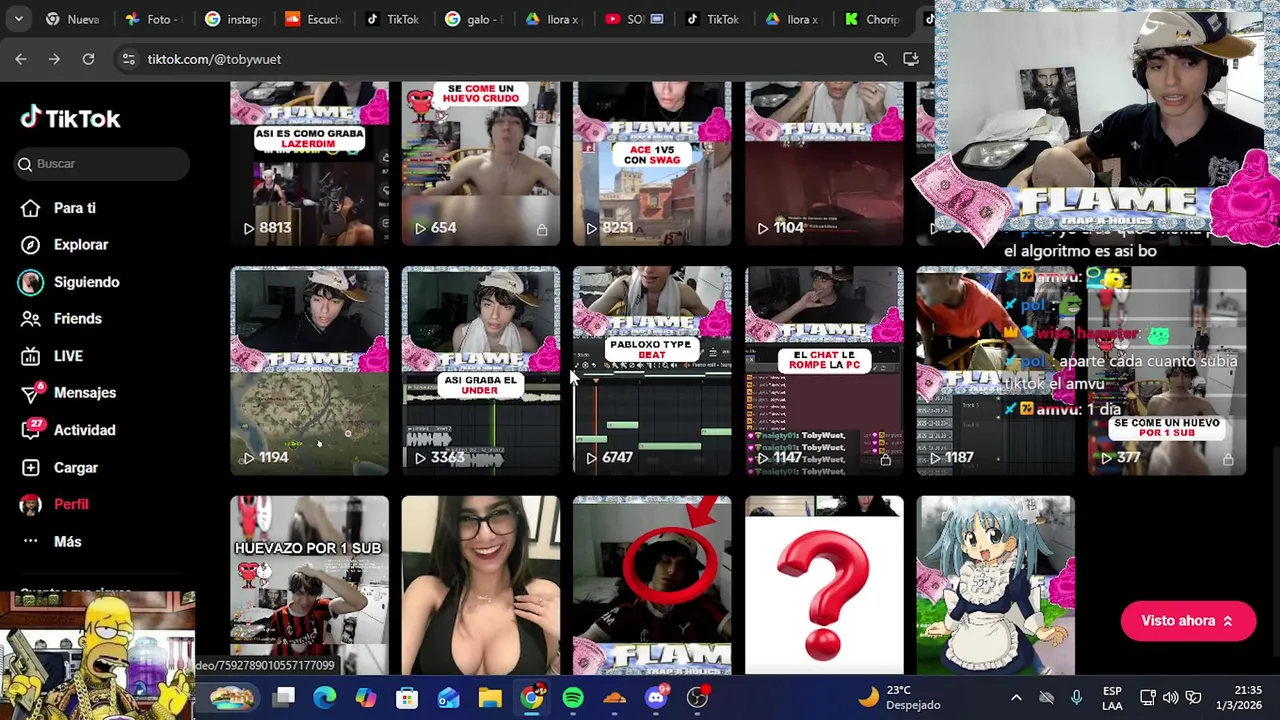
Task: Open the volume speaker control in tray
Action: pos(1170,697)
